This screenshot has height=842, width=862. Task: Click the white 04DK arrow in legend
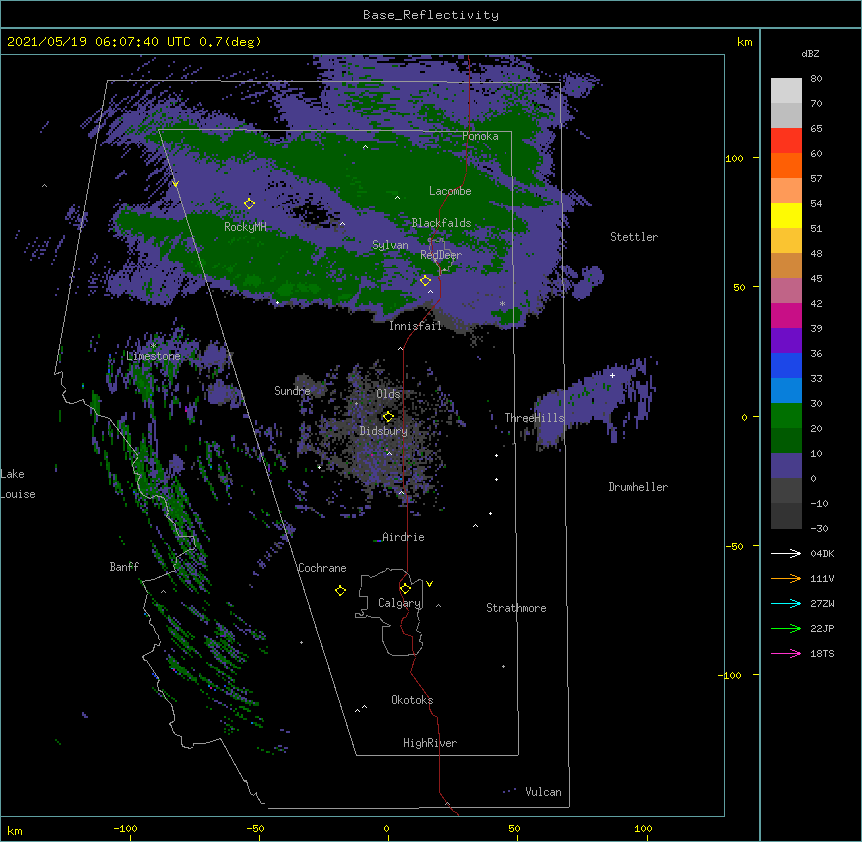pos(786,553)
